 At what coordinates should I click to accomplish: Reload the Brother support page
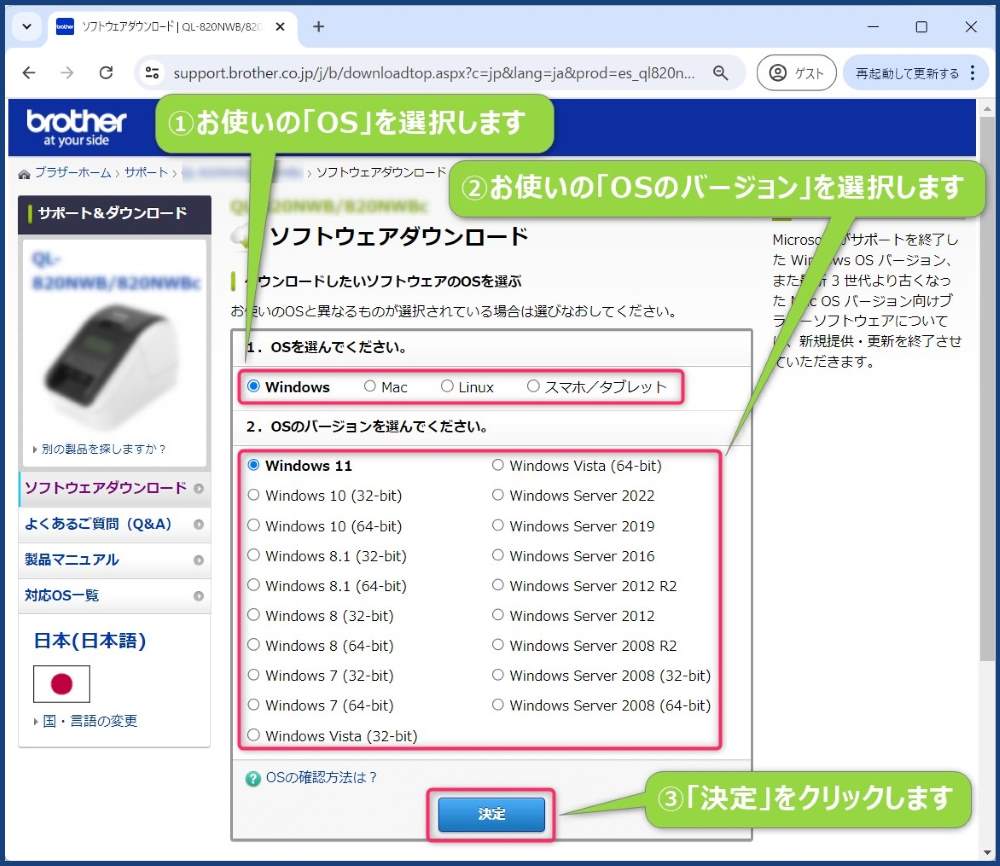[106, 73]
